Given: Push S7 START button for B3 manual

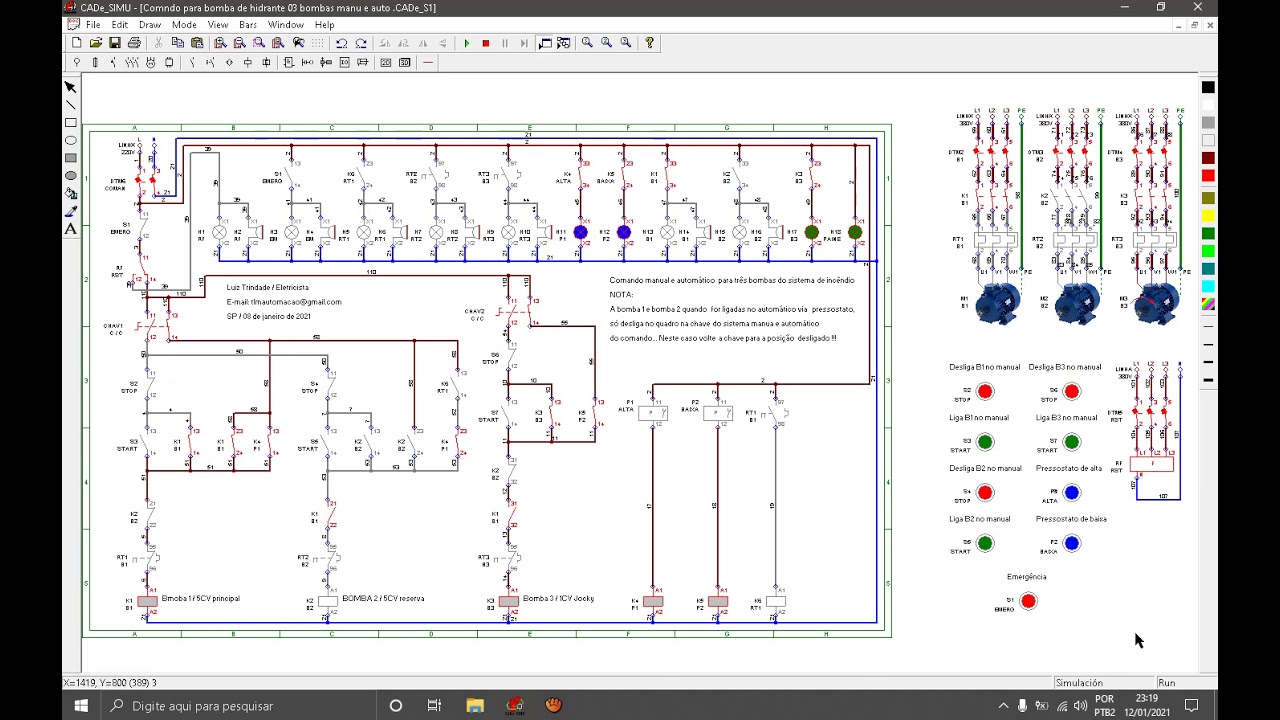Looking at the screenshot, I should coord(1072,442).
